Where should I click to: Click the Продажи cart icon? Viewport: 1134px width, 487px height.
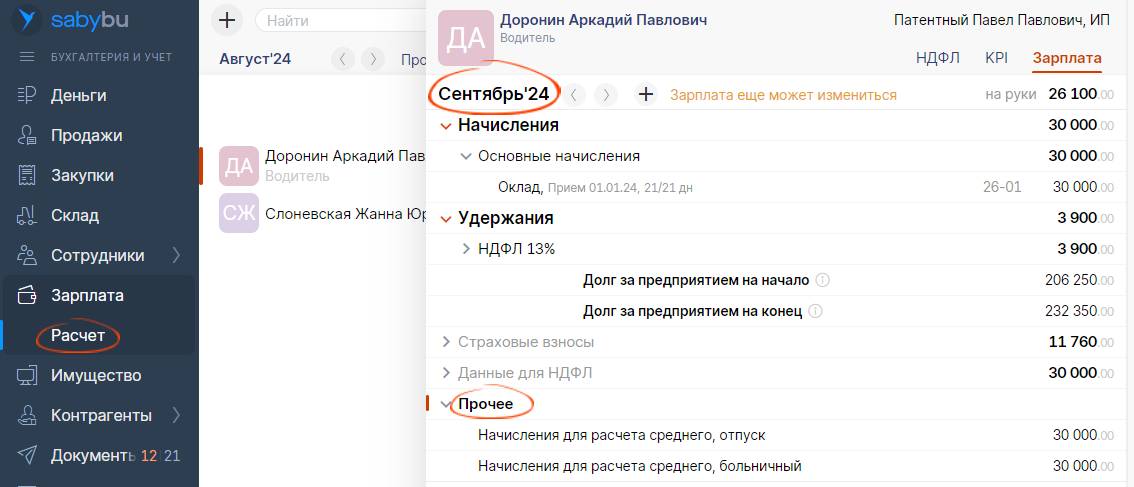(x=27, y=136)
